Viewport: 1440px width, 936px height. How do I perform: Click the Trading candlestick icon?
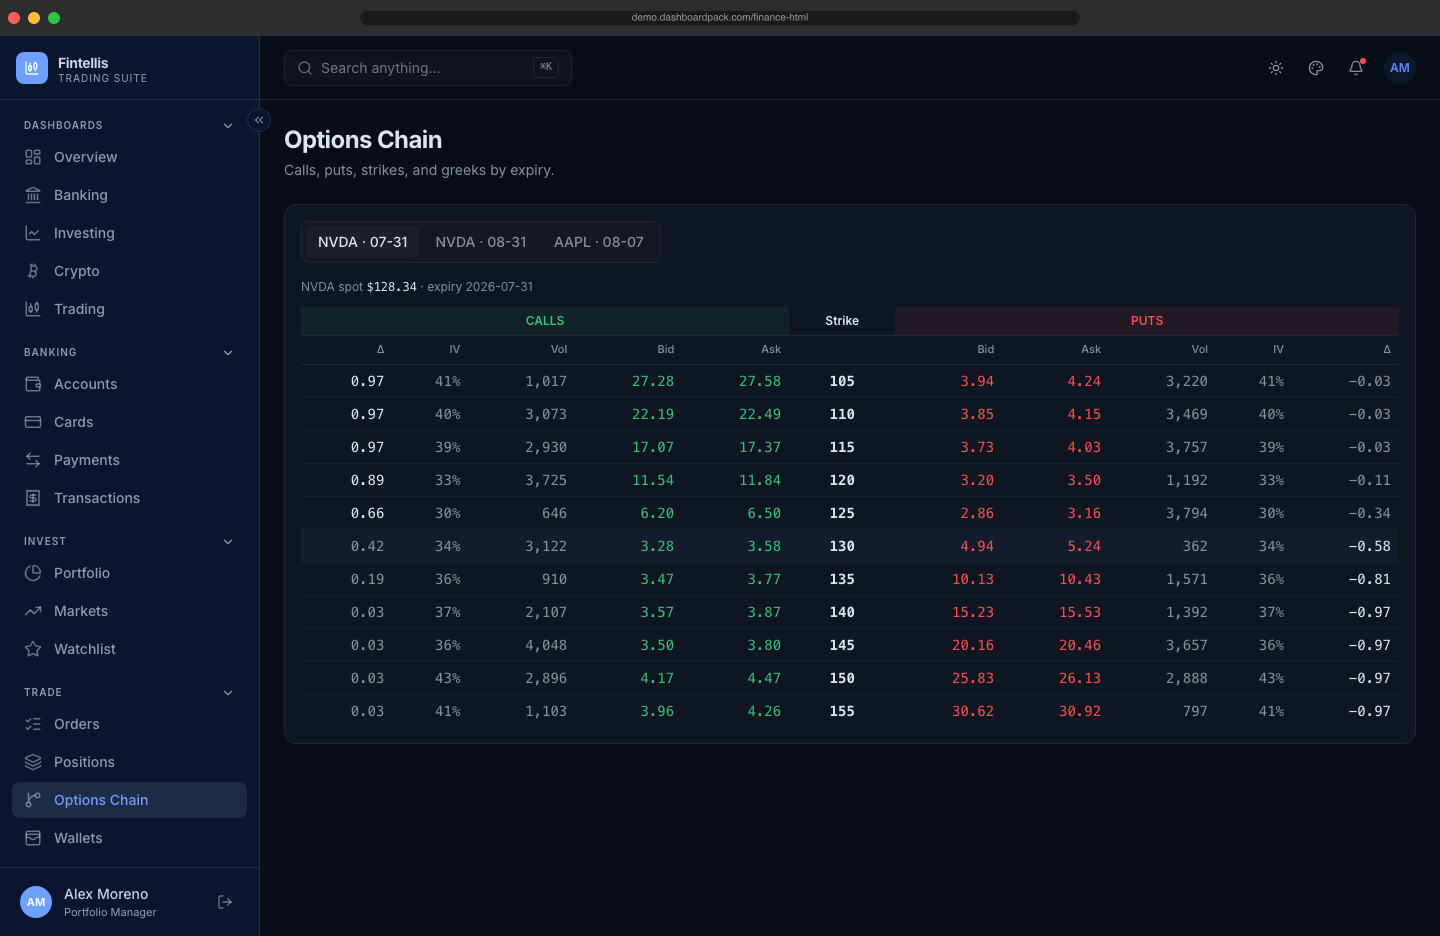click(33, 309)
